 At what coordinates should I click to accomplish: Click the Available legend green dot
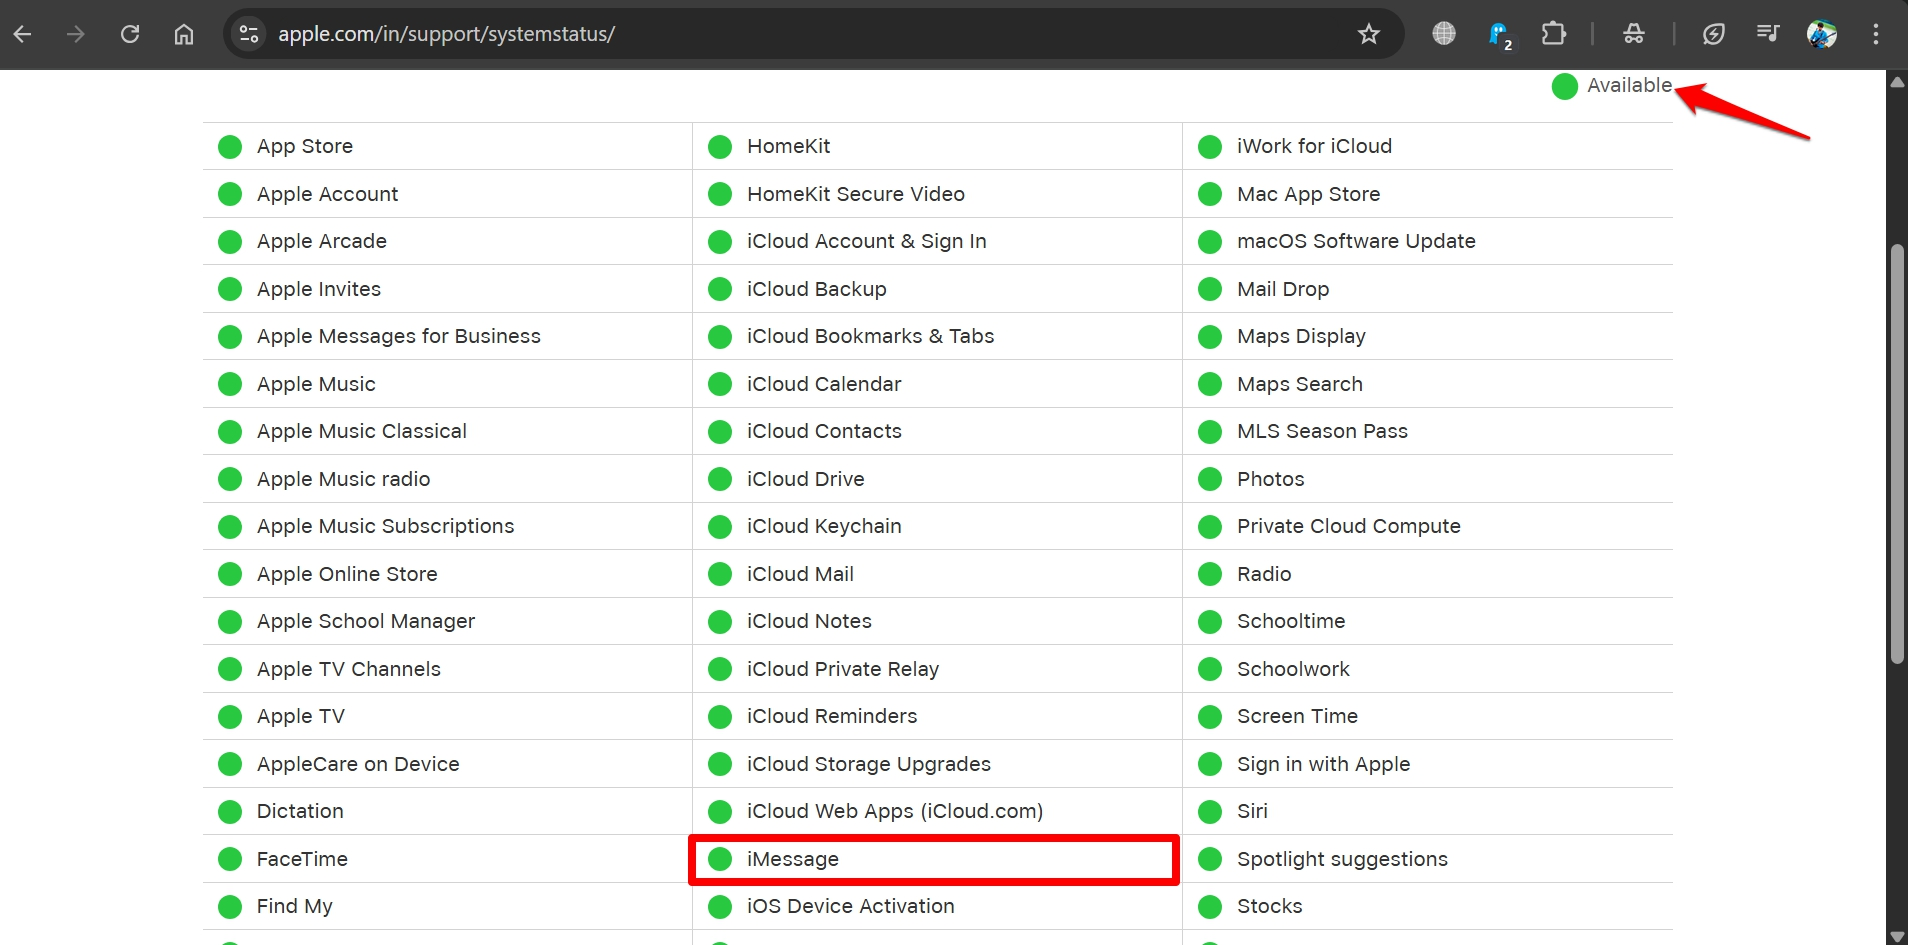[x=1564, y=87]
